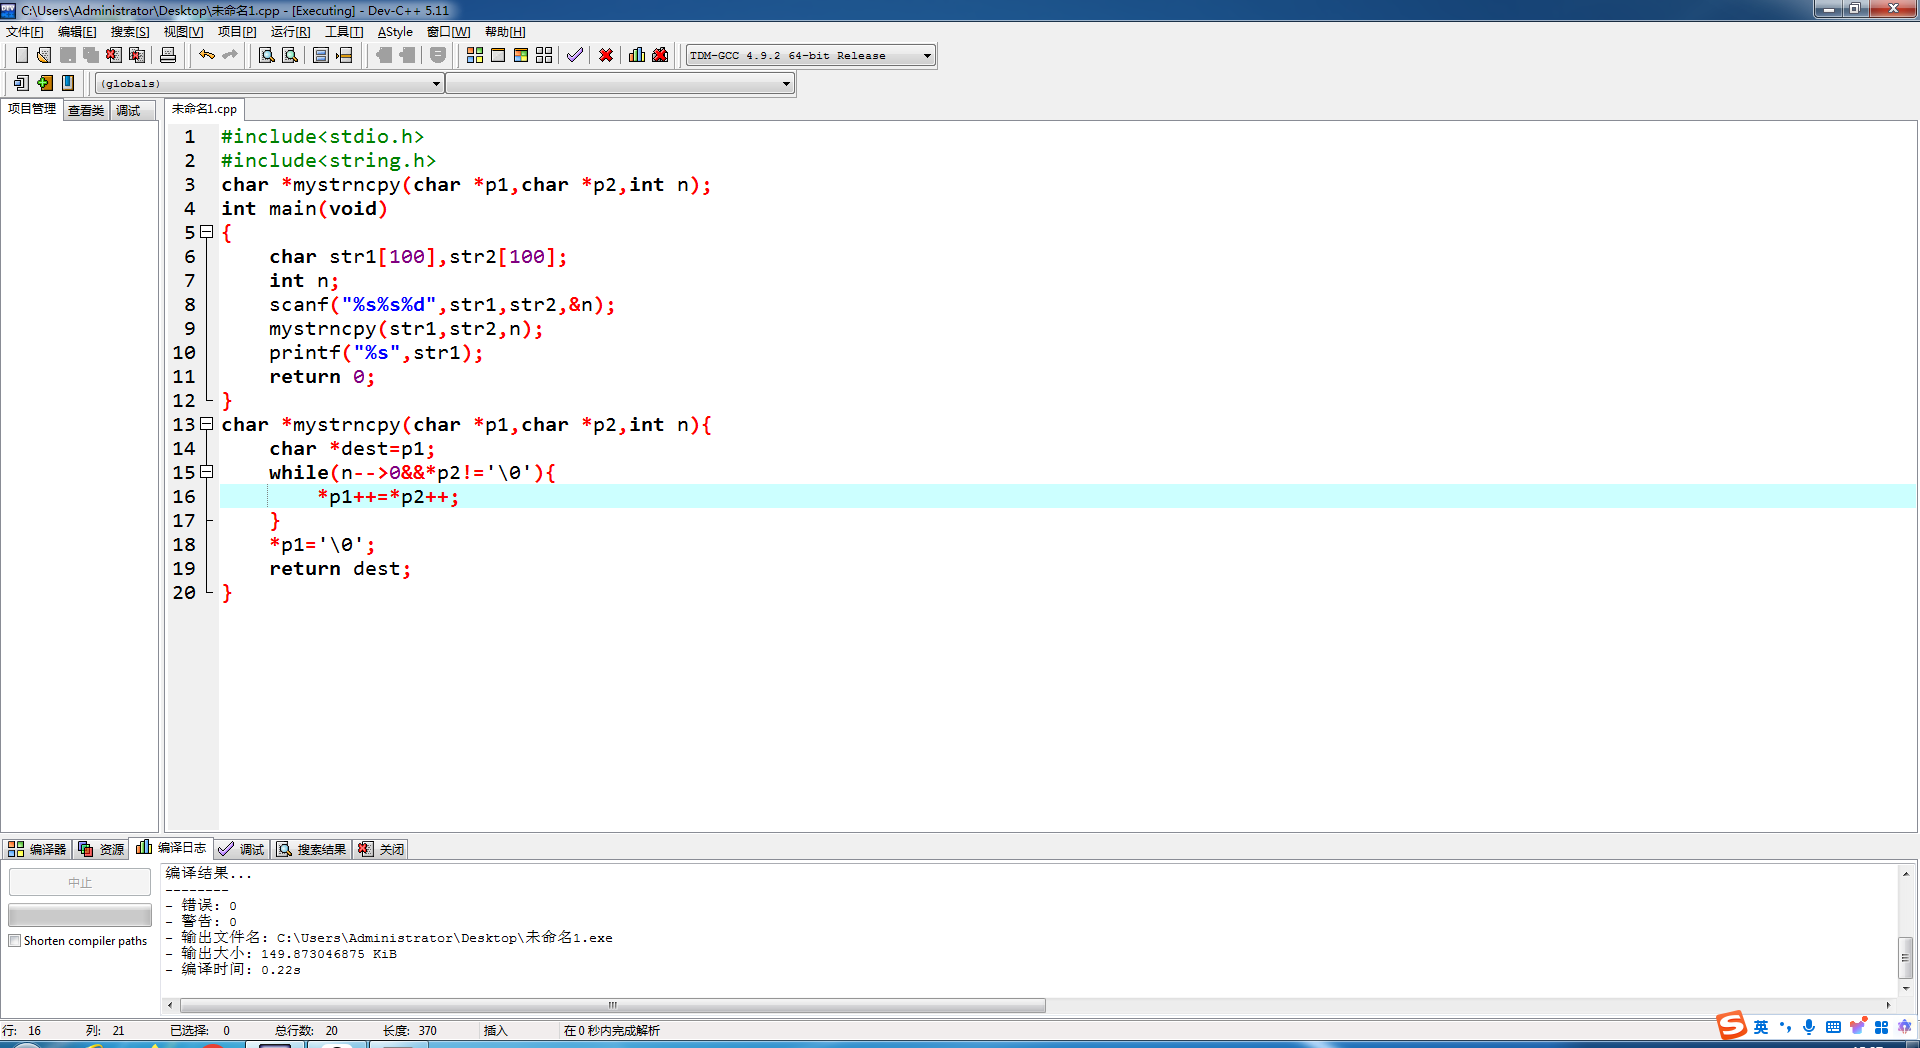The height and width of the screenshot is (1048, 1920).
Task: Switch to the 搜索结果 bottom tab
Action: coord(311,849)
